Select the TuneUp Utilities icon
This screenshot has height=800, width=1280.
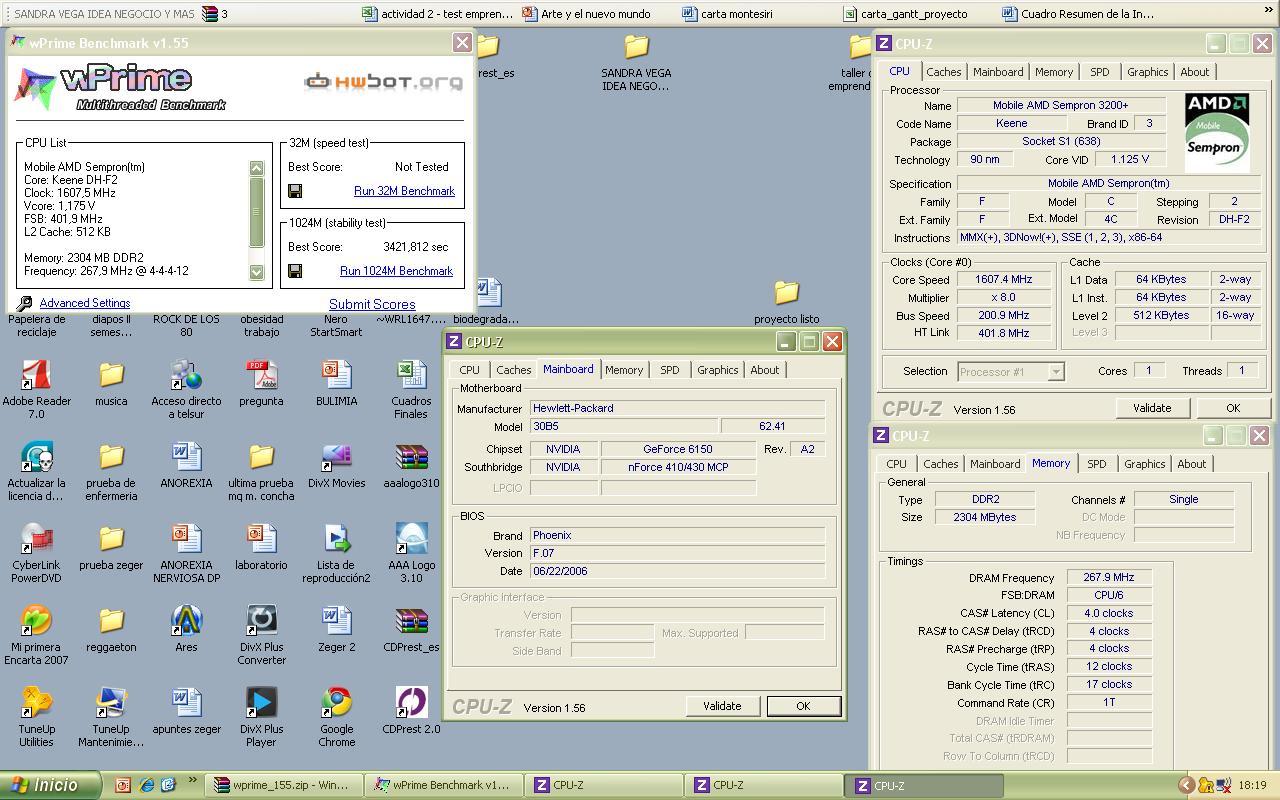coord(37,703)
